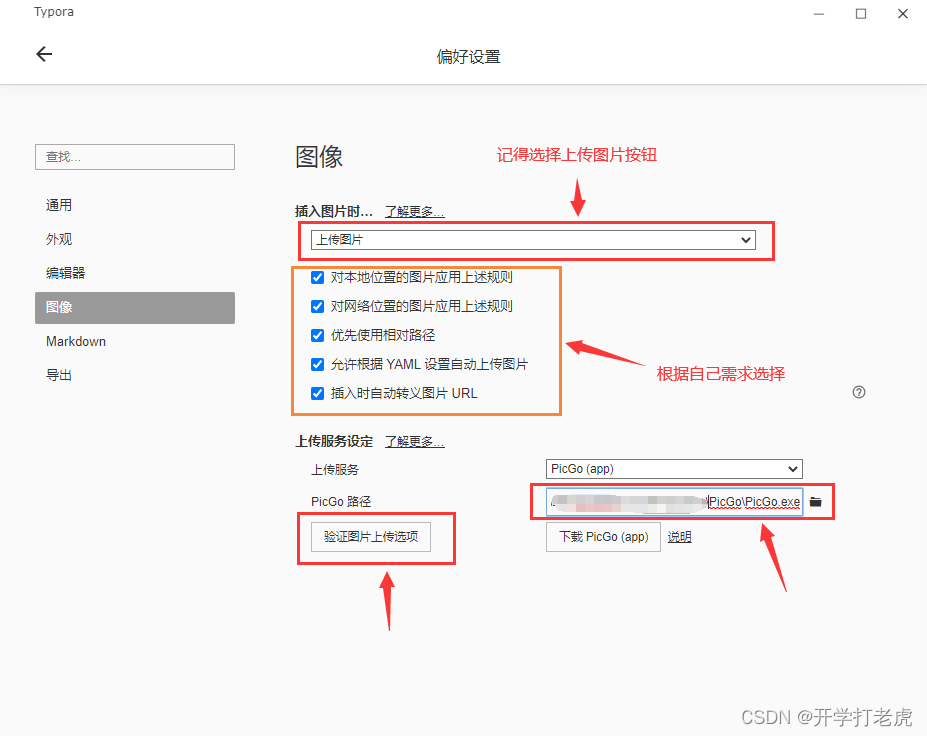Image resolution: width=927 pixels, height=736 pixels.
Task: Select 外观 in the settings sidebar
Action: point(135,239)
